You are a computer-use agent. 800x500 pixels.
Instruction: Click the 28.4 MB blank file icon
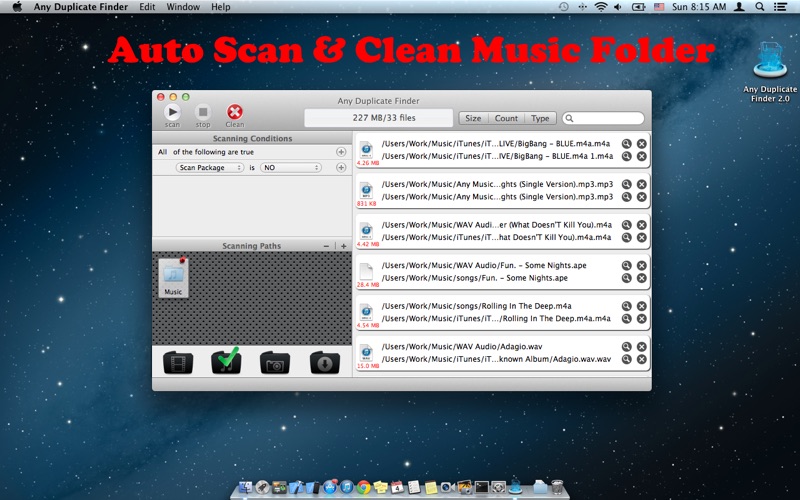[x=366, y=272]
